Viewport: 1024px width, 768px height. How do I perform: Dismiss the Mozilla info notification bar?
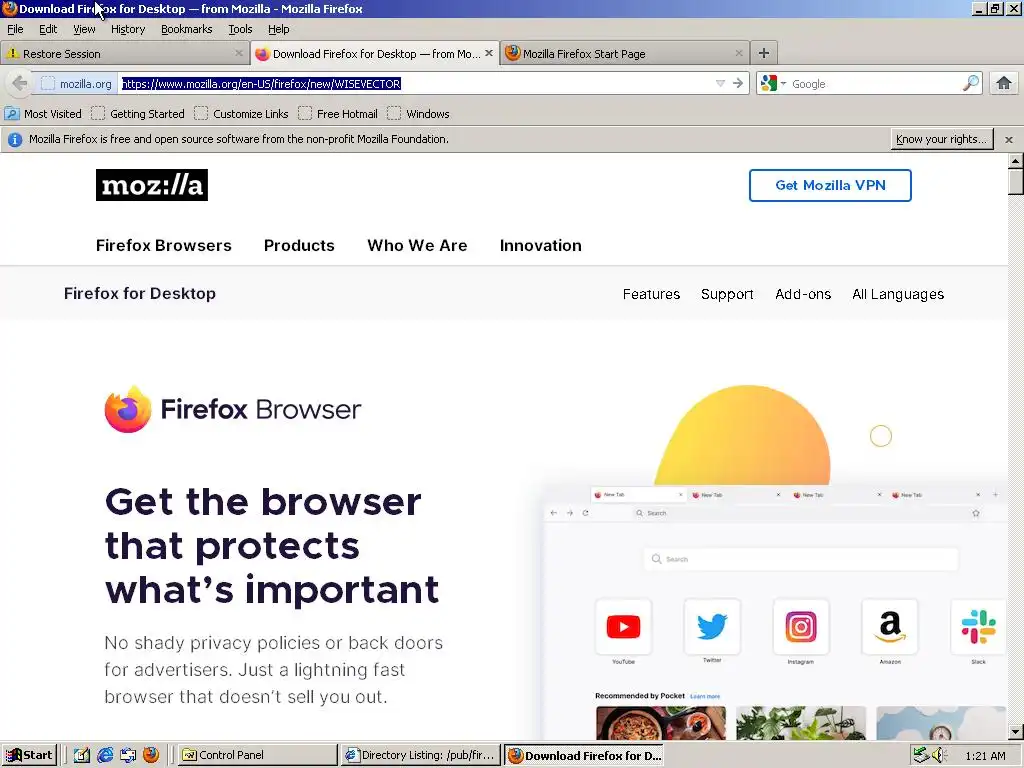(x=1009, y=140)
